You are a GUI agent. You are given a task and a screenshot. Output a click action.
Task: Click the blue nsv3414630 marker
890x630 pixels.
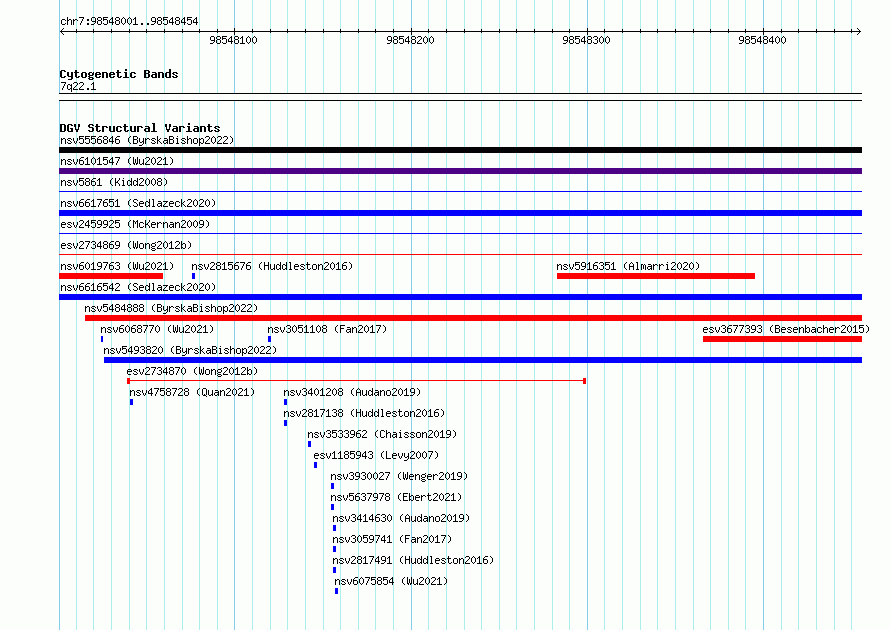point(334,528)
